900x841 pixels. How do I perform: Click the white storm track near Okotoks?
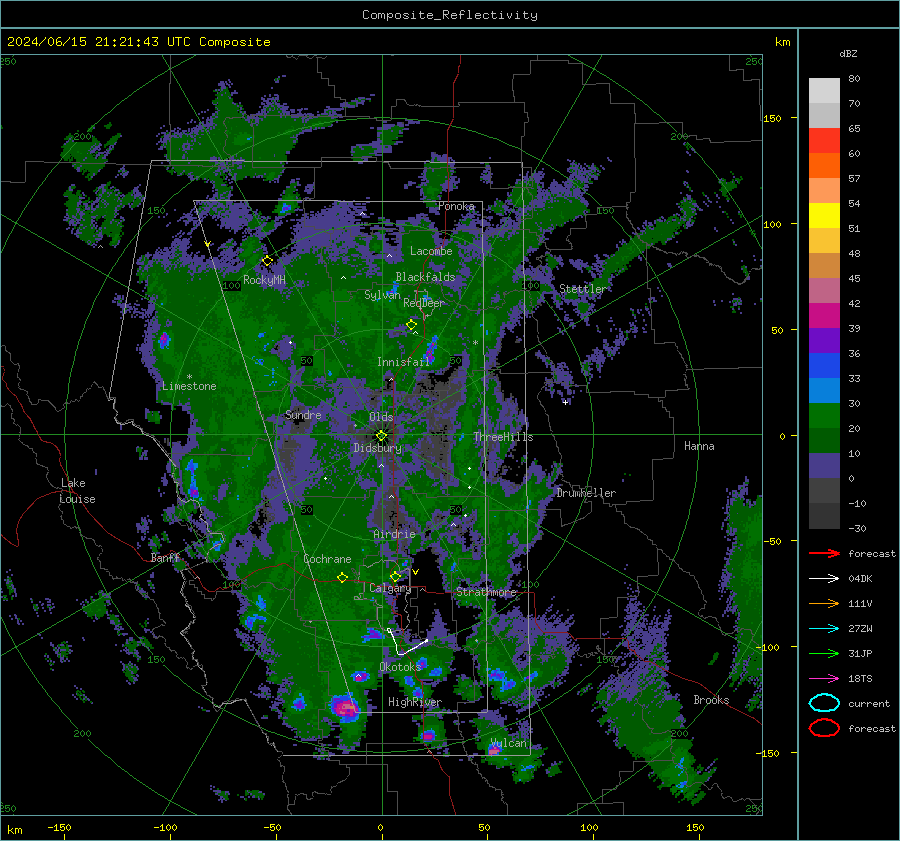(406, 642)
